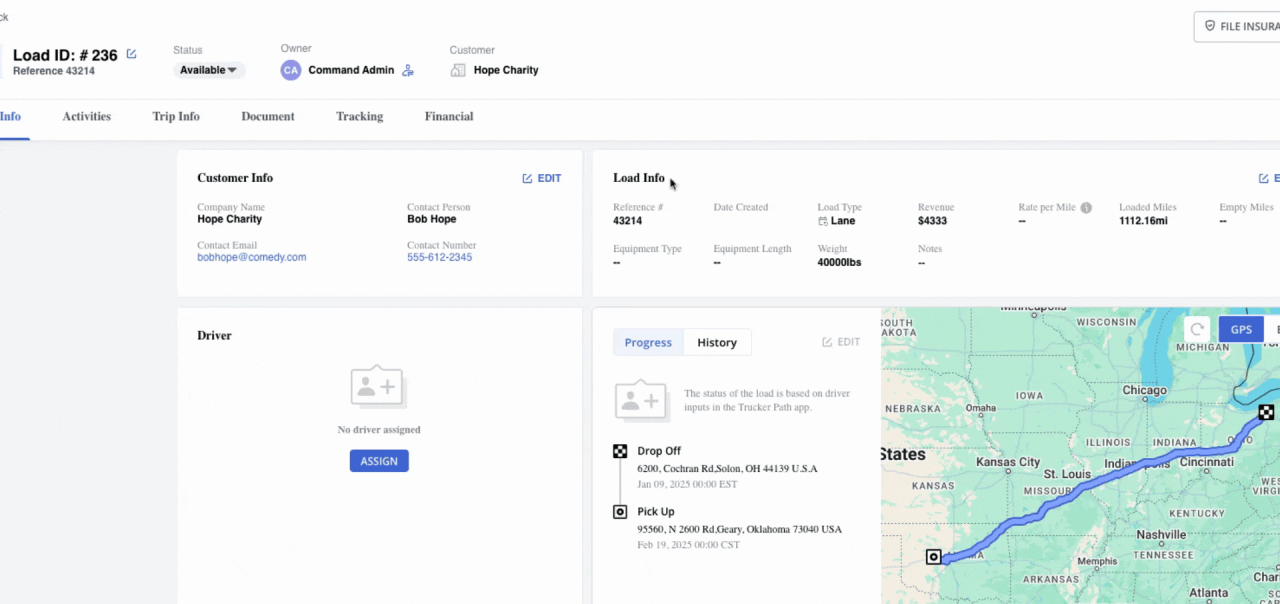The width and height of the screenshot is (1280, 604).
Task: Click the building icon beside Hope Charity
Action: click(458, 70)
